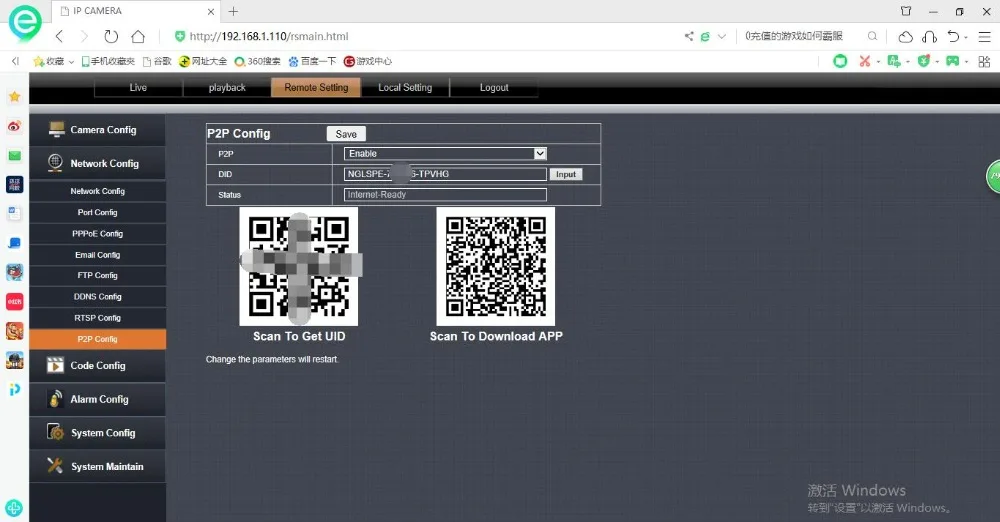
Task: Expand the Code Config section
Action: coord(98,366)
